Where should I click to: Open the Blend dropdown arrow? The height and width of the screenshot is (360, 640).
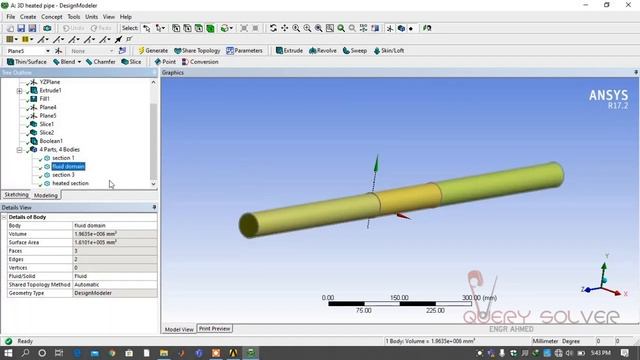[x=79, y=62]
